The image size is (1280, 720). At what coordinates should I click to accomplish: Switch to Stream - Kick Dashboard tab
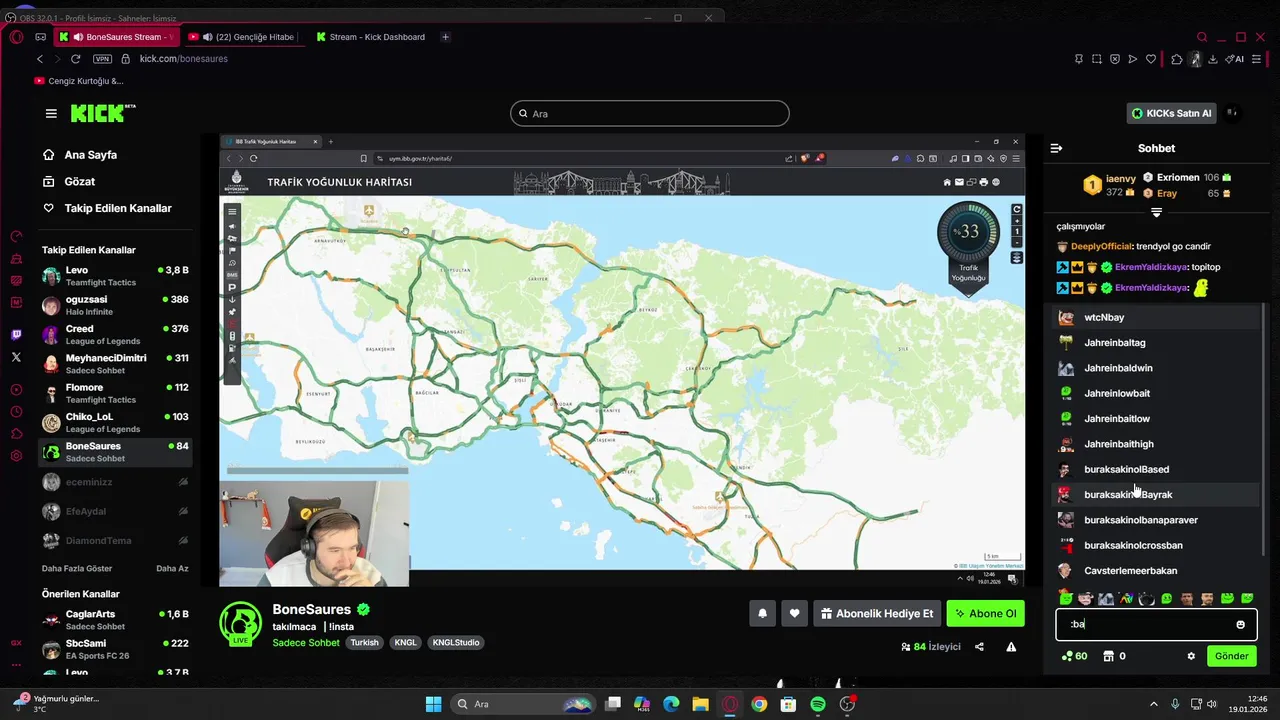pyautogui.click(x=371, y=37)
